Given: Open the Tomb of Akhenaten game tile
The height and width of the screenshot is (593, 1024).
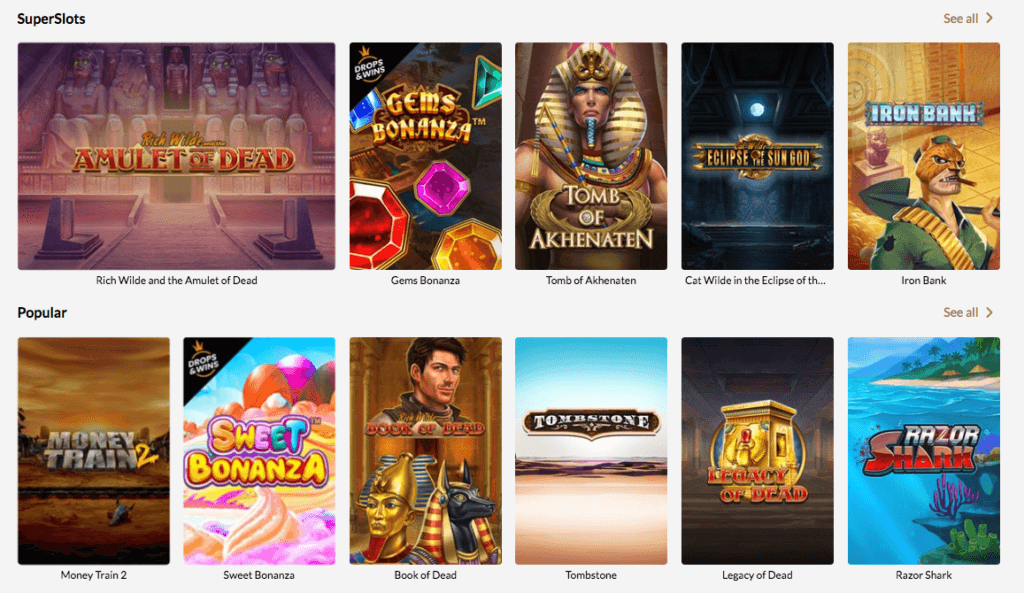Looking at the screenshot, I should coord(591,156).
